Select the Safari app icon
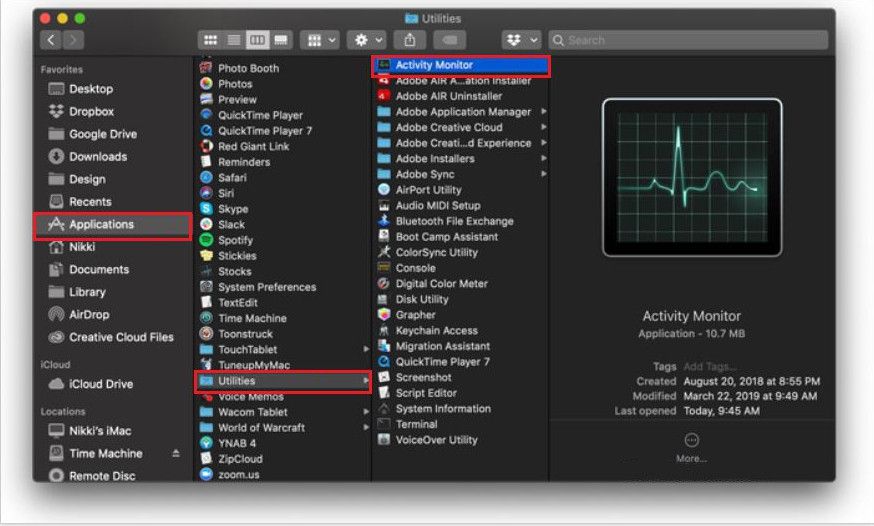 [x=206, y=178]
